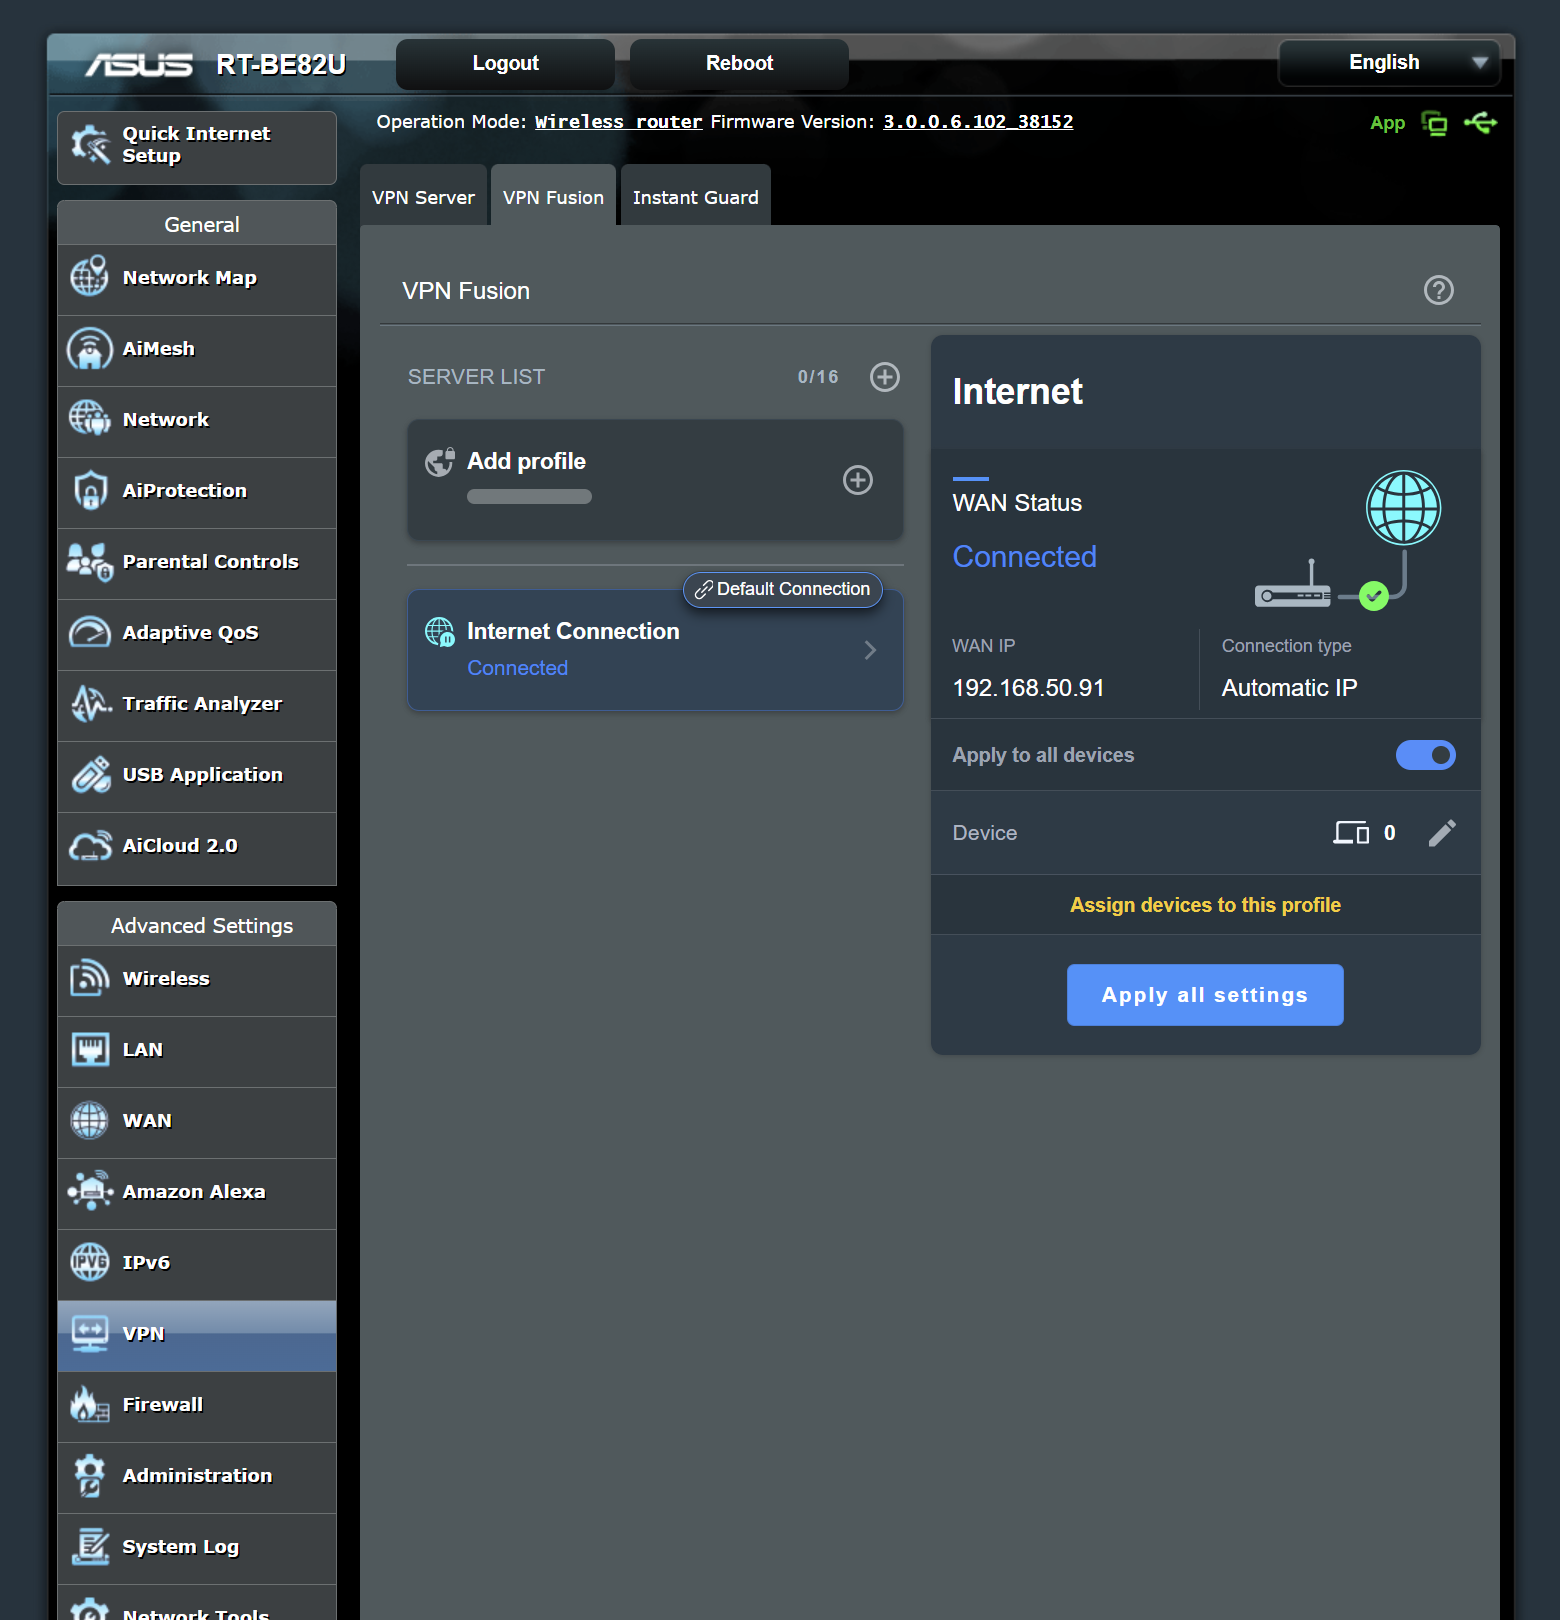Click the guest network status icon in header

coord(1435,123)
